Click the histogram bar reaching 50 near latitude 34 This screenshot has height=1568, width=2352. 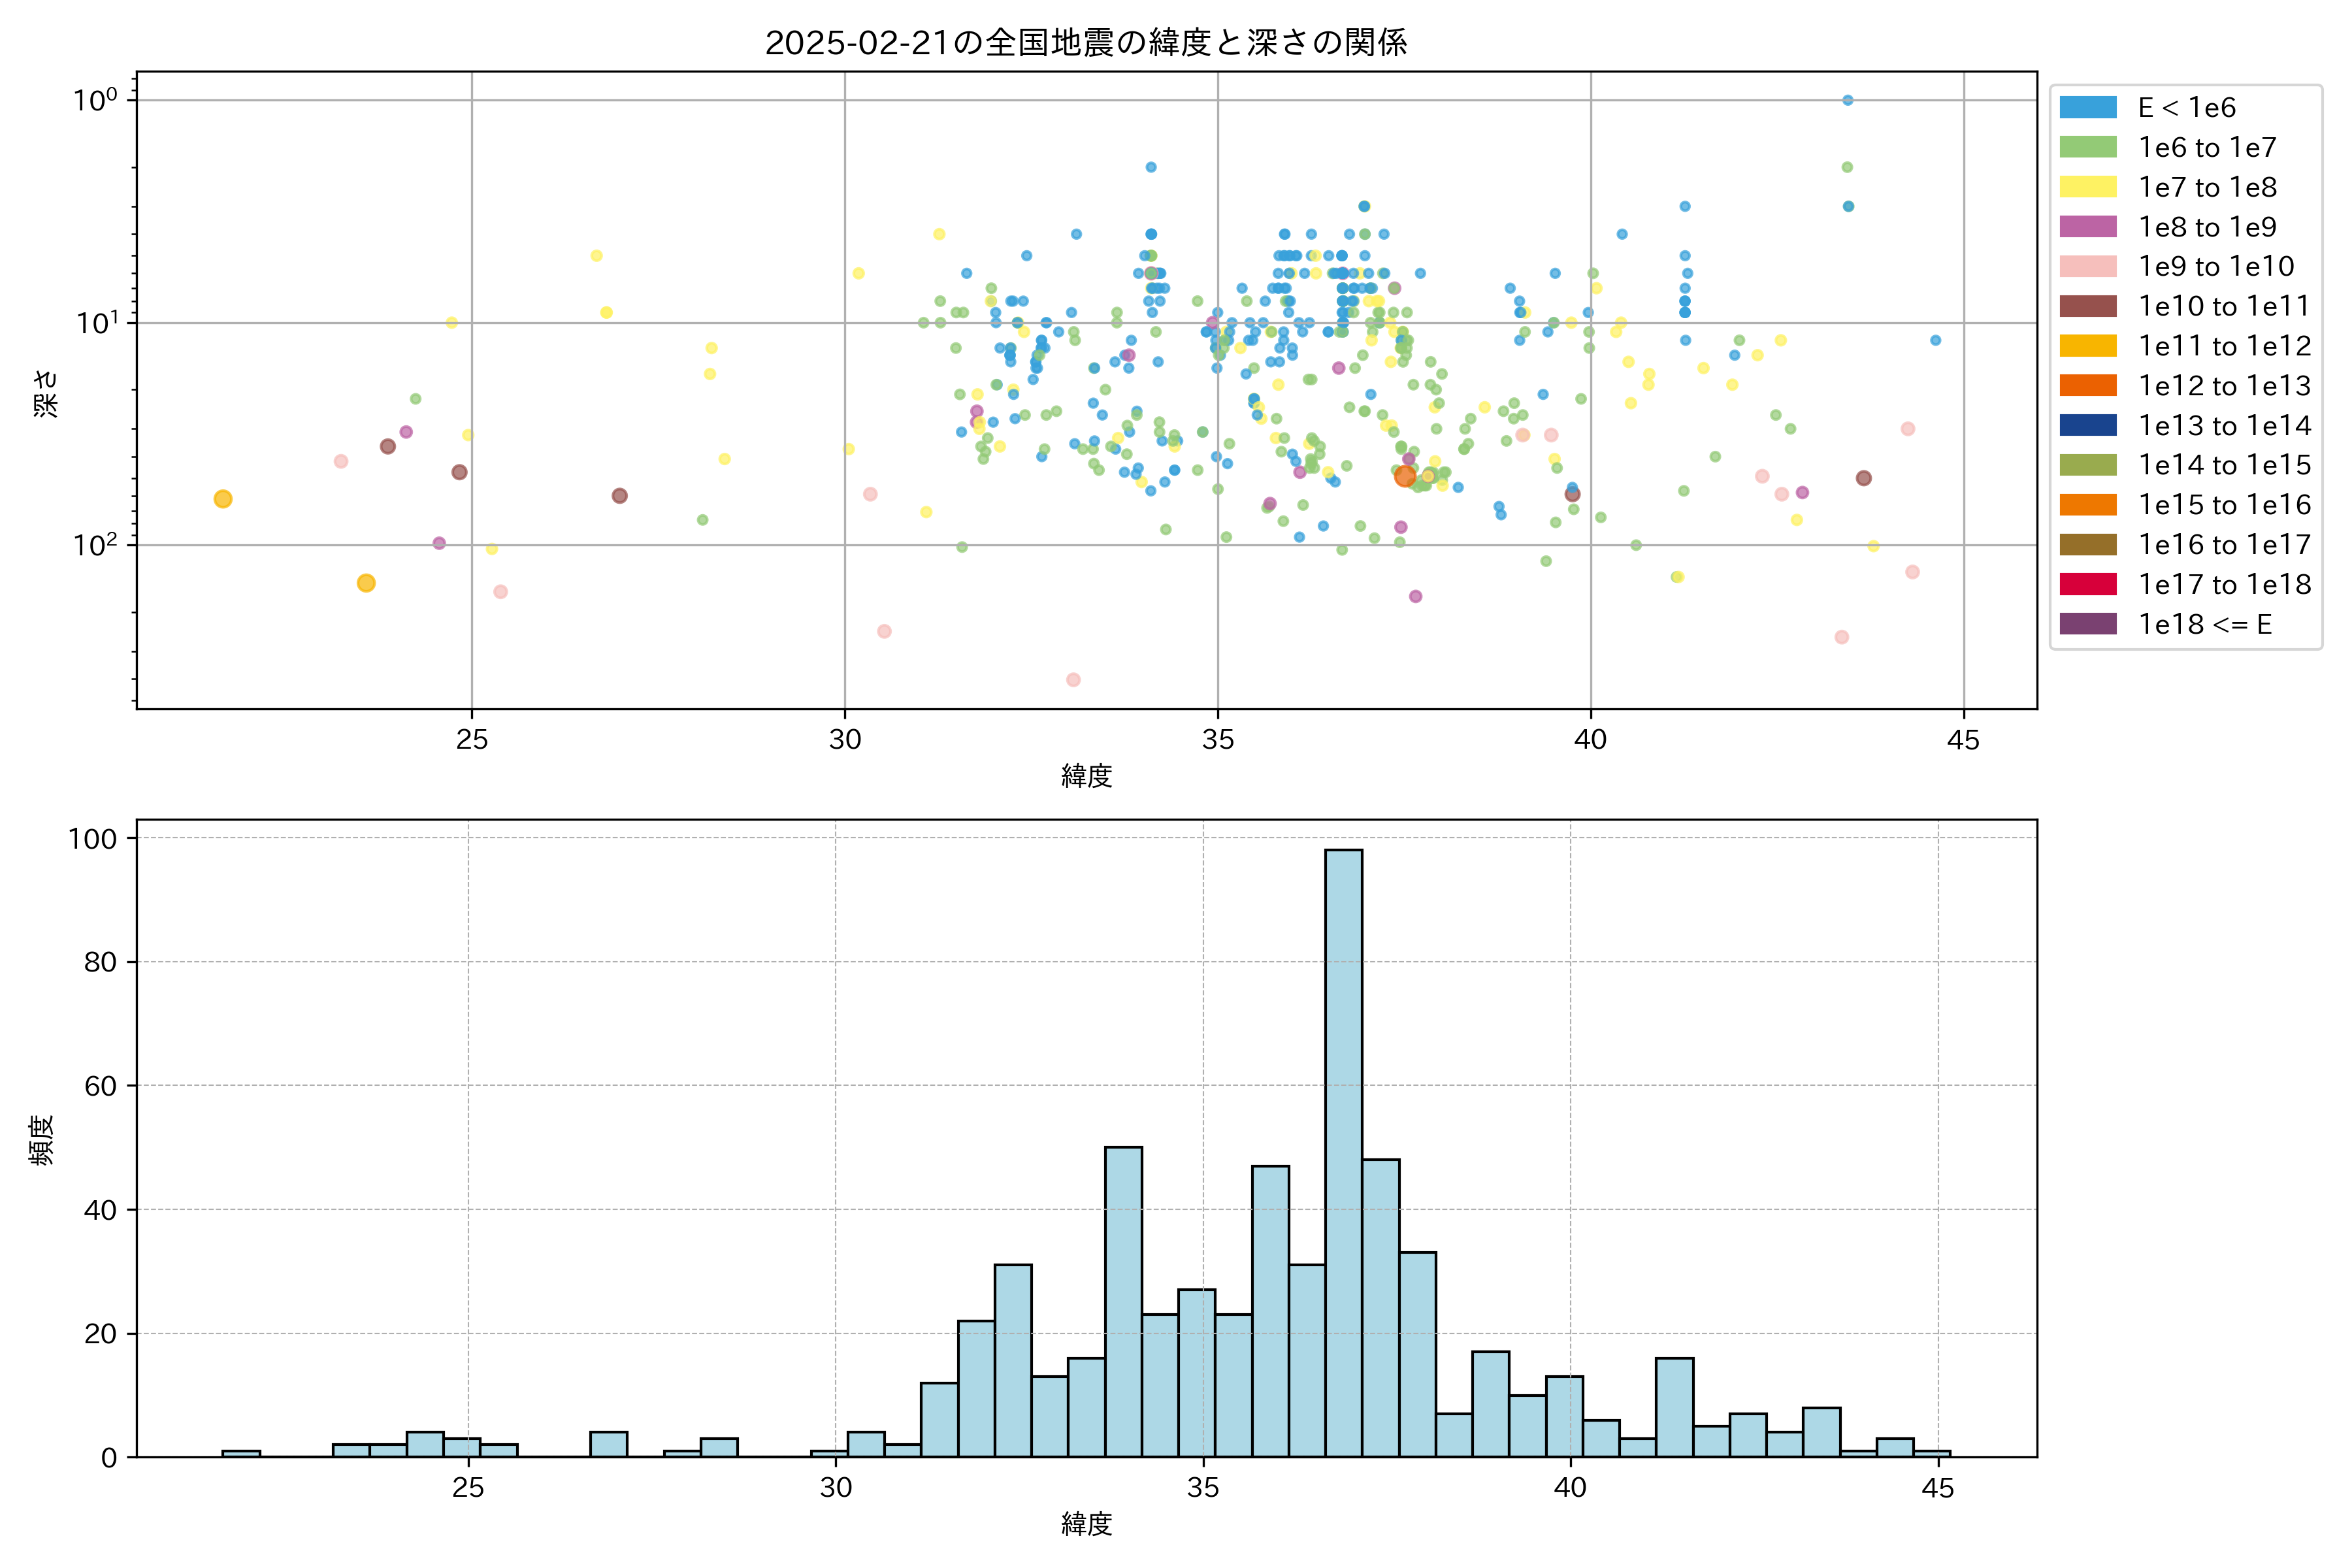[1123, 1300]
